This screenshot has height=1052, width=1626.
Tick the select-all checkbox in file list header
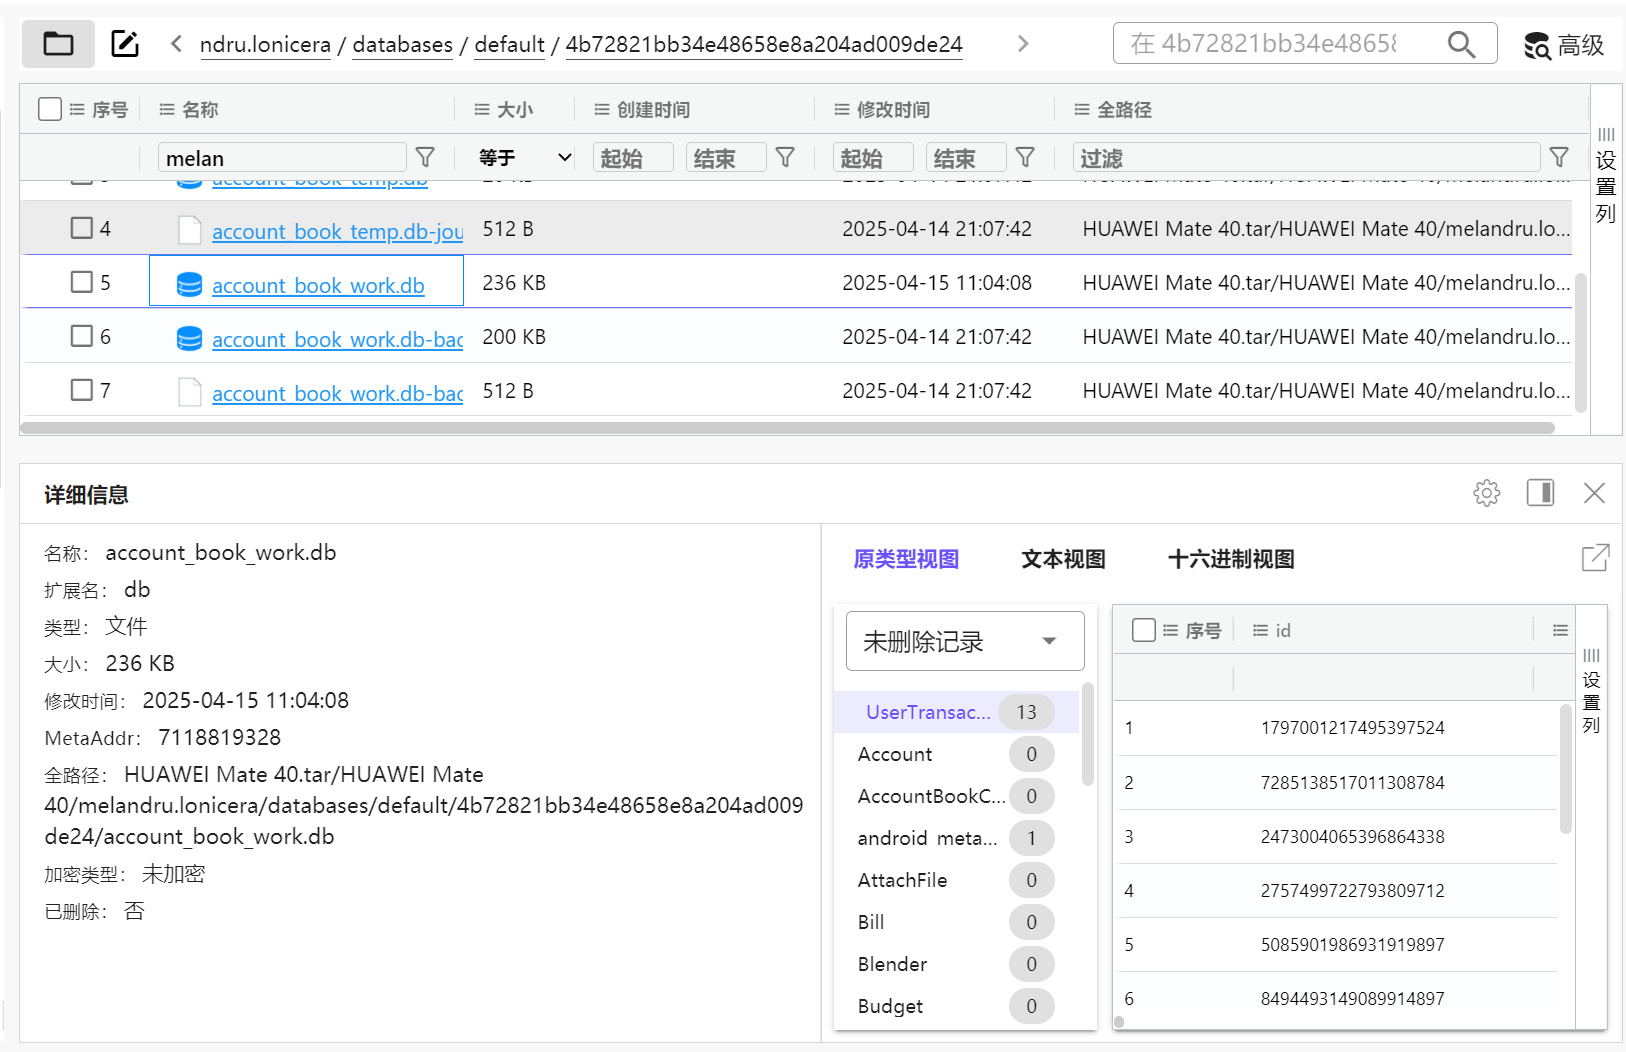[x=50, y=109]
